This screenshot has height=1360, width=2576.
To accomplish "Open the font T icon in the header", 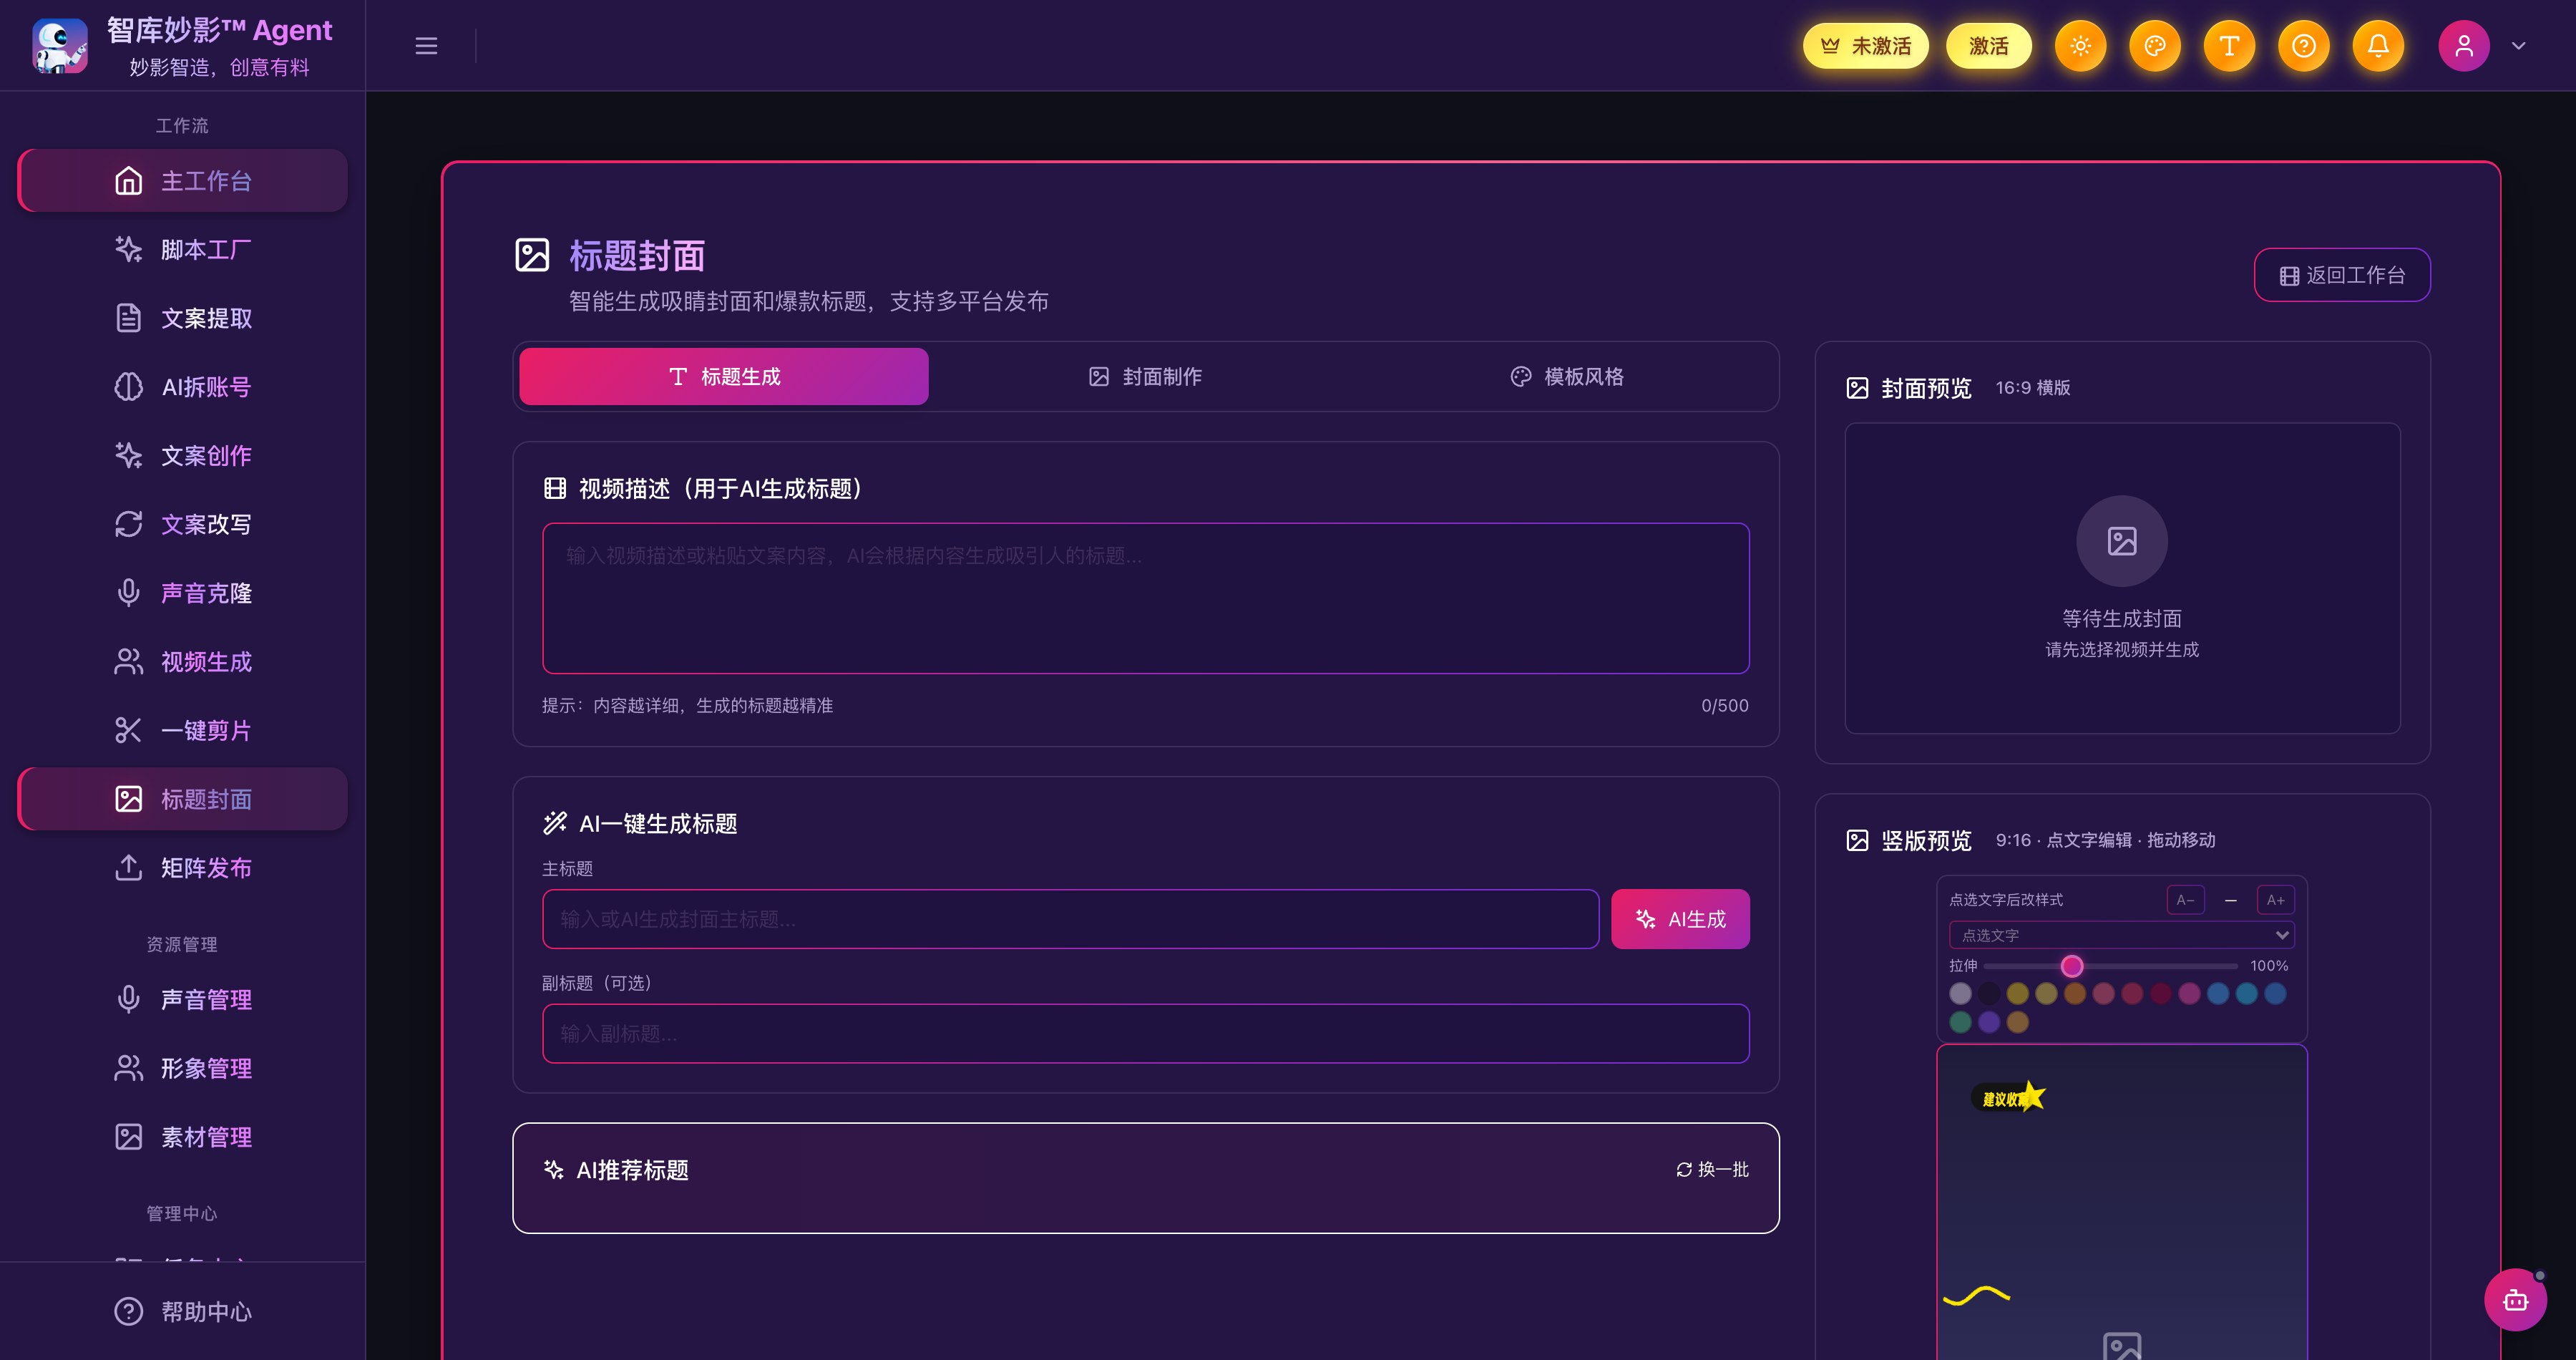I will pyautogui.click(x=2229, y=46).
